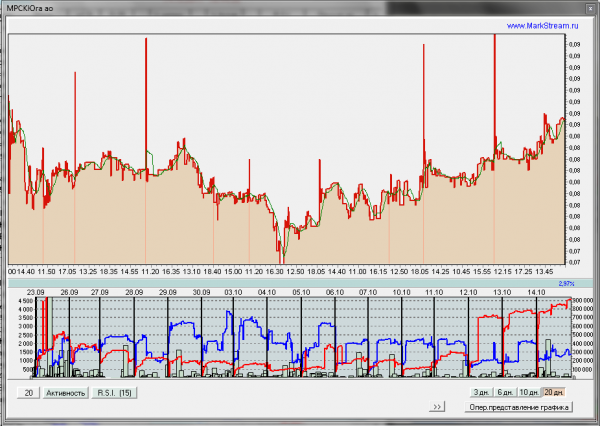Click the '10.10' date label
The height and width of the screenshot is (426, 600).
(401, 292)
